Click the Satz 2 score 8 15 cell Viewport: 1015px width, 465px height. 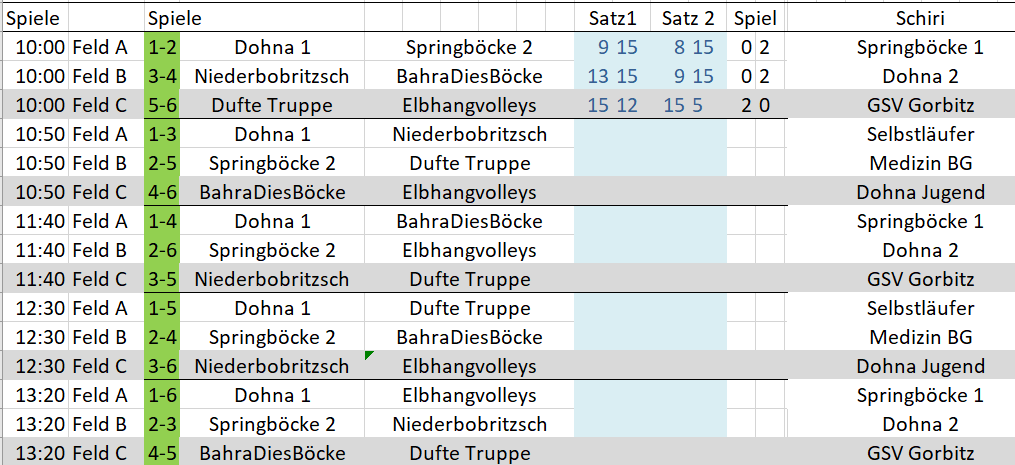(688, 47)
